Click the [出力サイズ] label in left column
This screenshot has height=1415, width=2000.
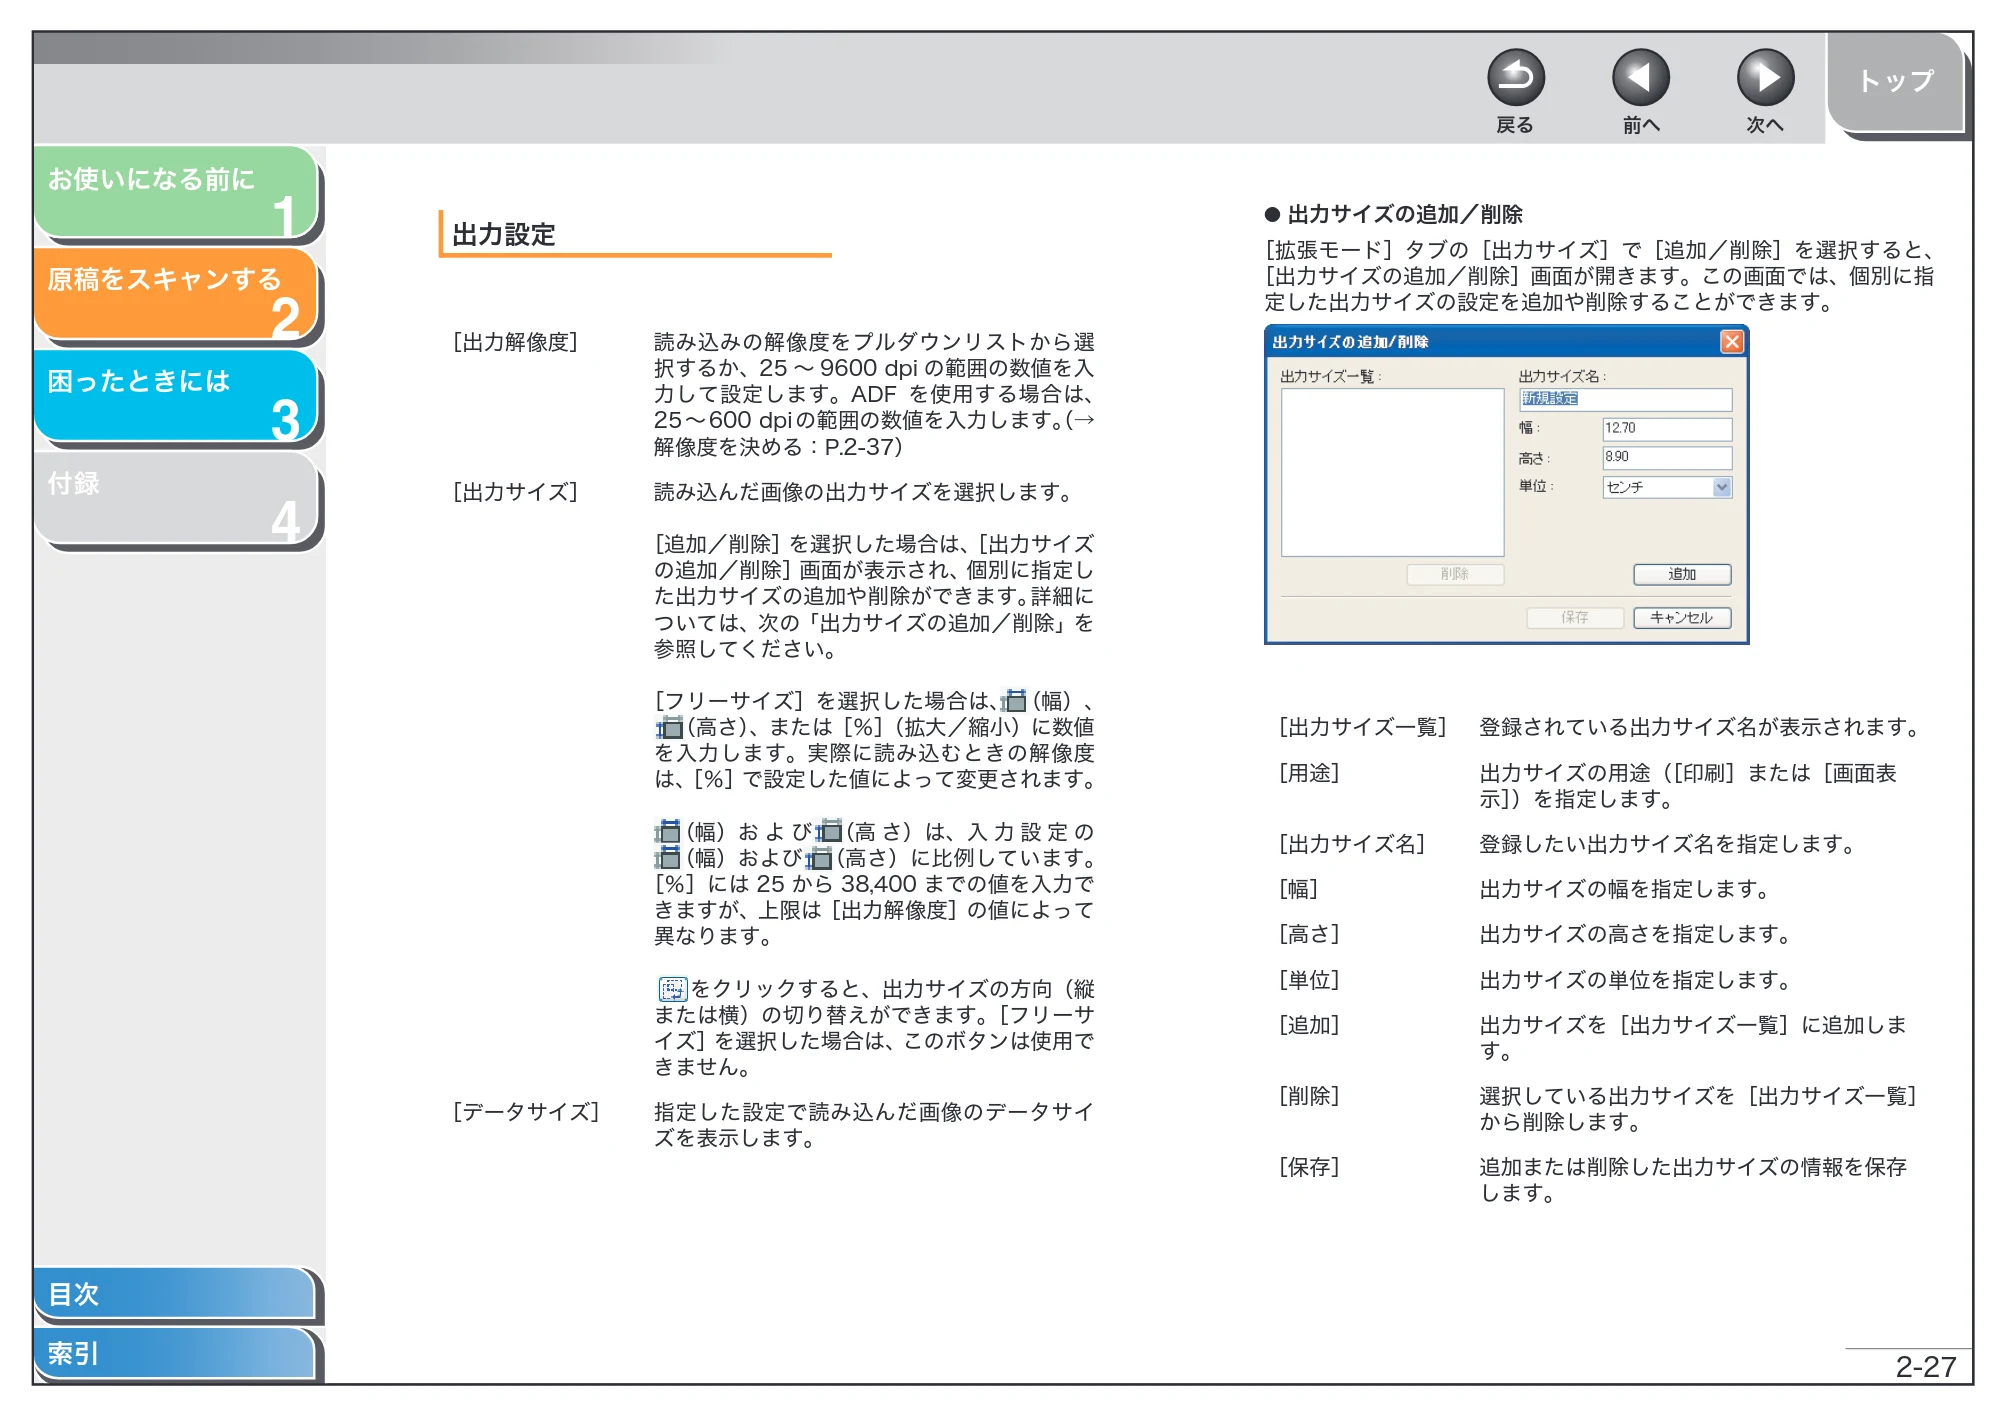pyautogui.click(x=515, y=492)
